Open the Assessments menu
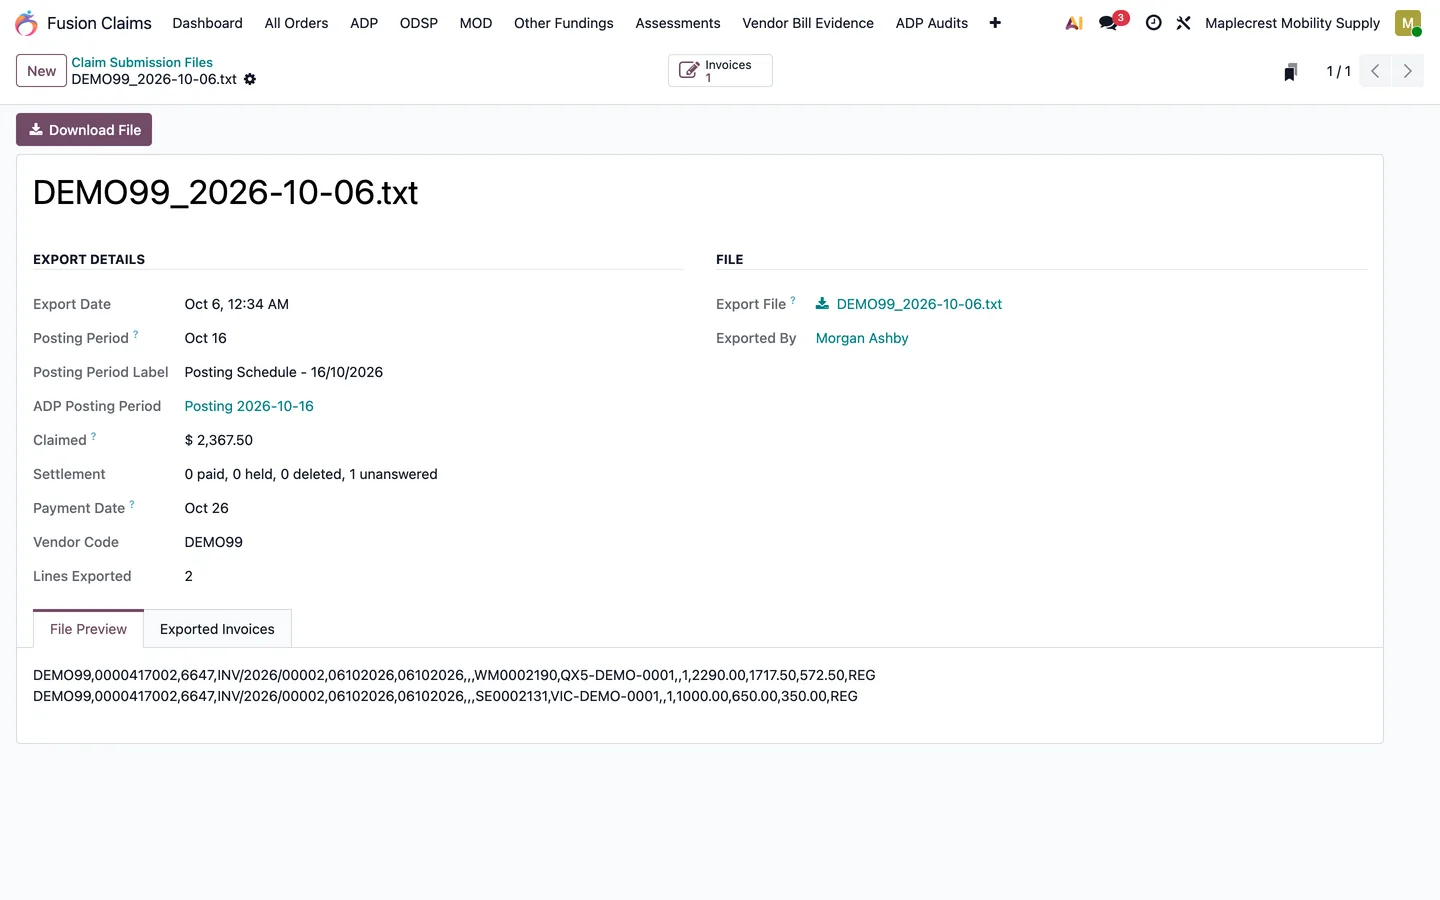 678,23
